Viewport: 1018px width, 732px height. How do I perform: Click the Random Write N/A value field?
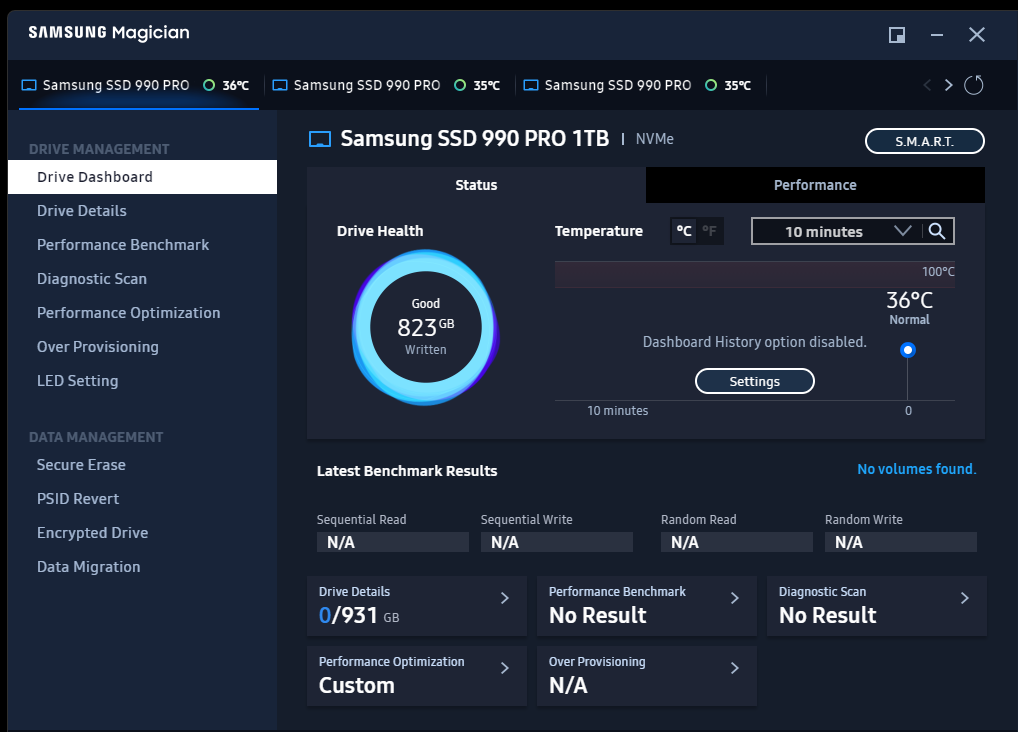pyautogui.click(x=900, y=542)
